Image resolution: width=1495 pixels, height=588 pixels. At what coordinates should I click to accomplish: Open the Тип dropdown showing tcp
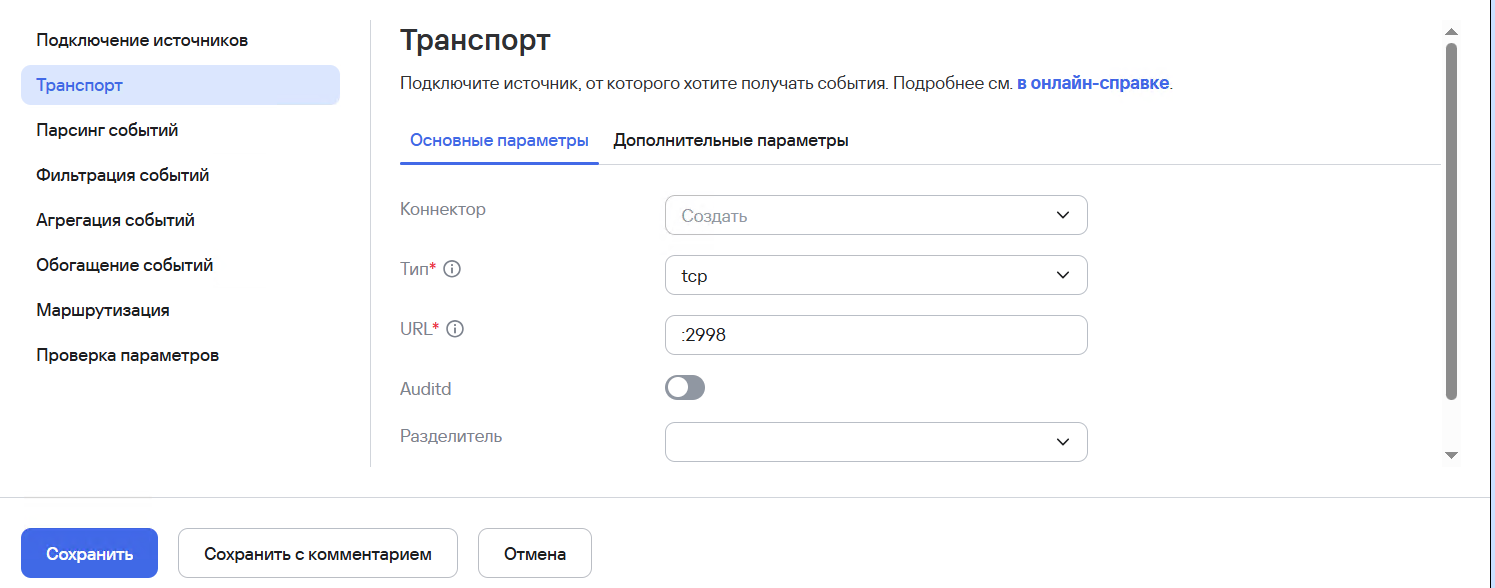876,275
